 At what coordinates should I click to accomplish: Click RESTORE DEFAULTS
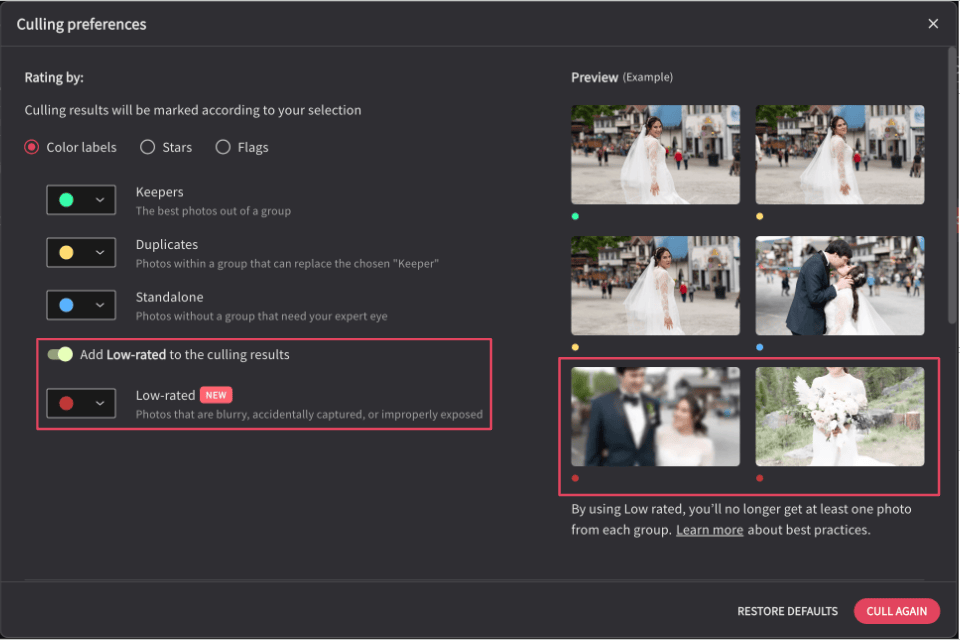(x=787, y=611)
